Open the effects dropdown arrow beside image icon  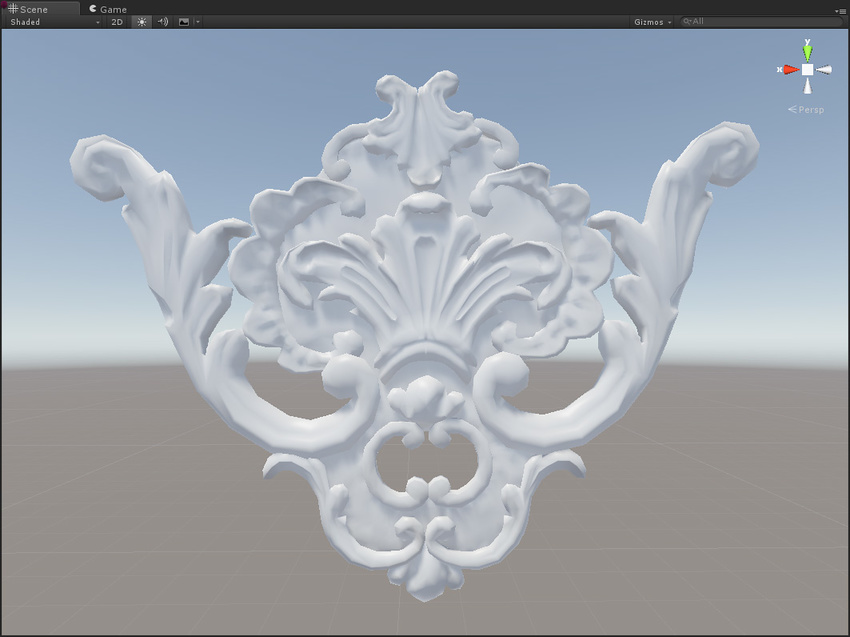pos(198,21)
